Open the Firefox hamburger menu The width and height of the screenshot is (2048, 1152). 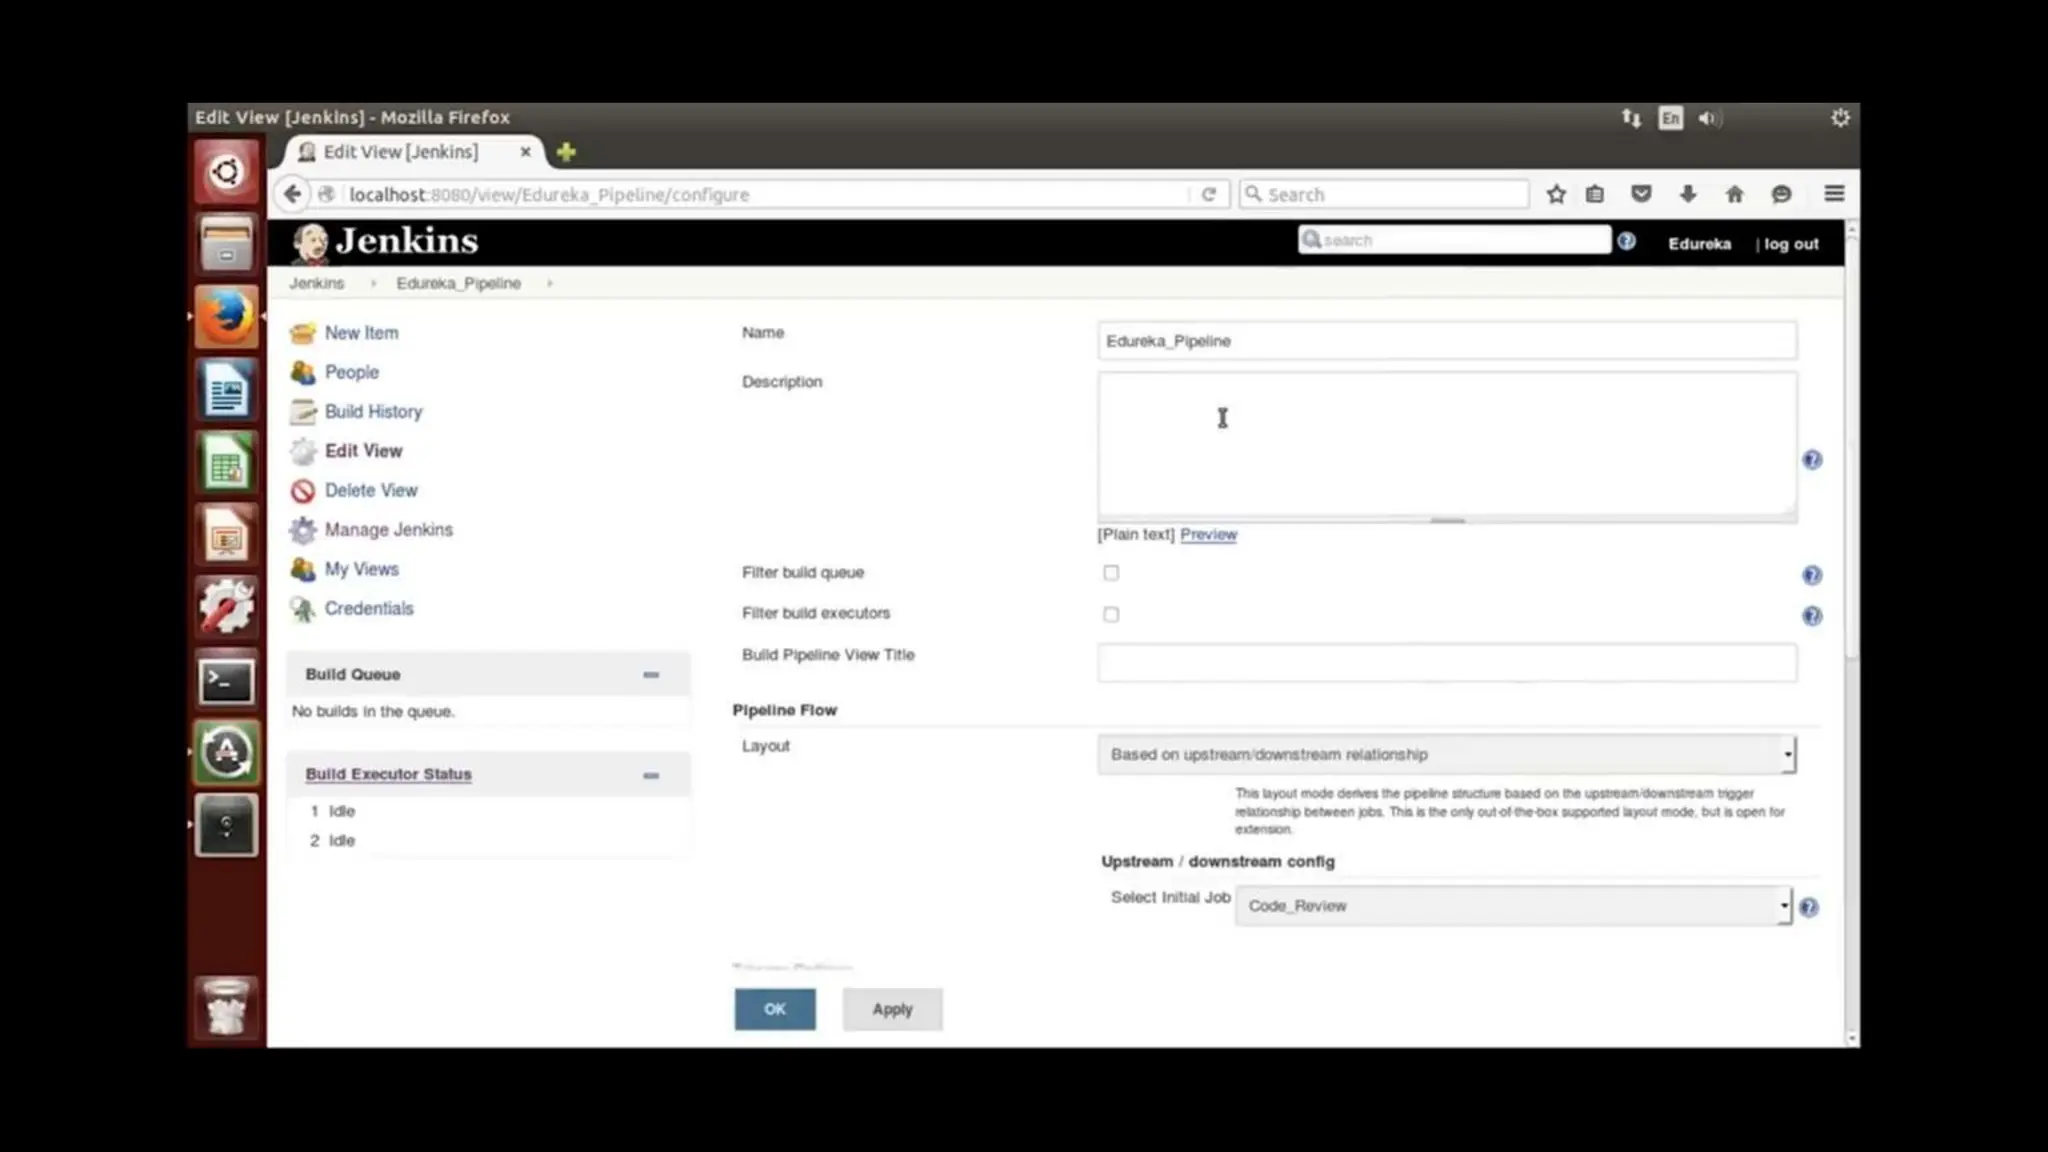tap(1834, 194)
